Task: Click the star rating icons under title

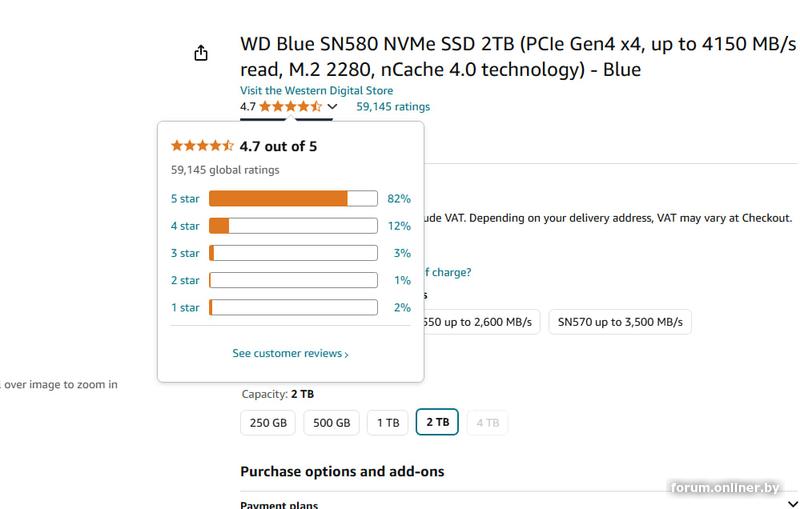Action: [x=290, y=107]
